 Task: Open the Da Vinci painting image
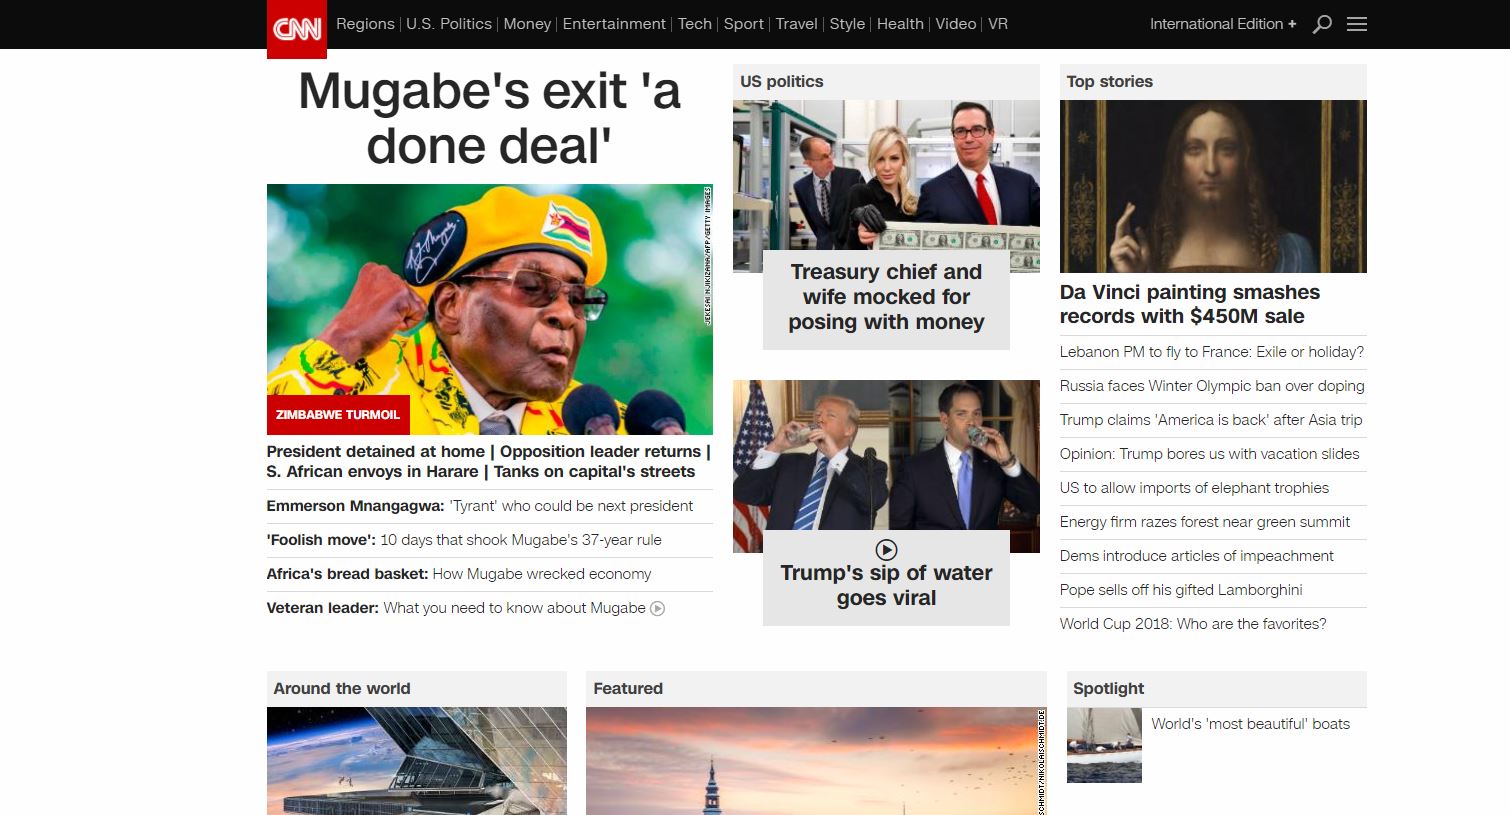coord(1213,186)
